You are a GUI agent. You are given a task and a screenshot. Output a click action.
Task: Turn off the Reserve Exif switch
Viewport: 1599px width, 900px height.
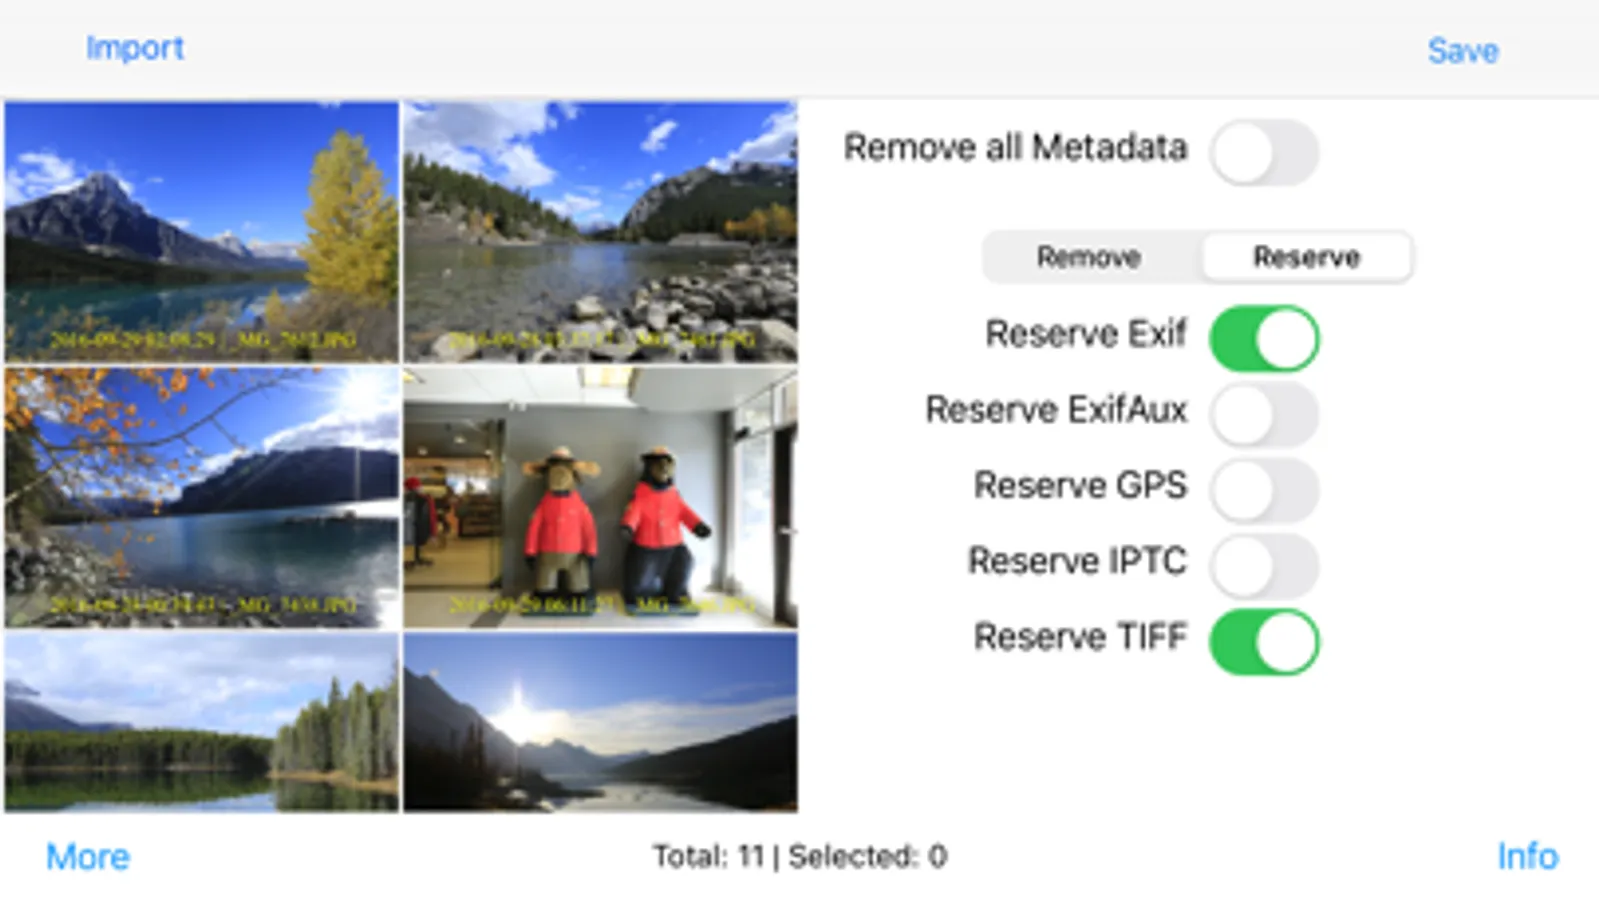[x=1264, y=338]
